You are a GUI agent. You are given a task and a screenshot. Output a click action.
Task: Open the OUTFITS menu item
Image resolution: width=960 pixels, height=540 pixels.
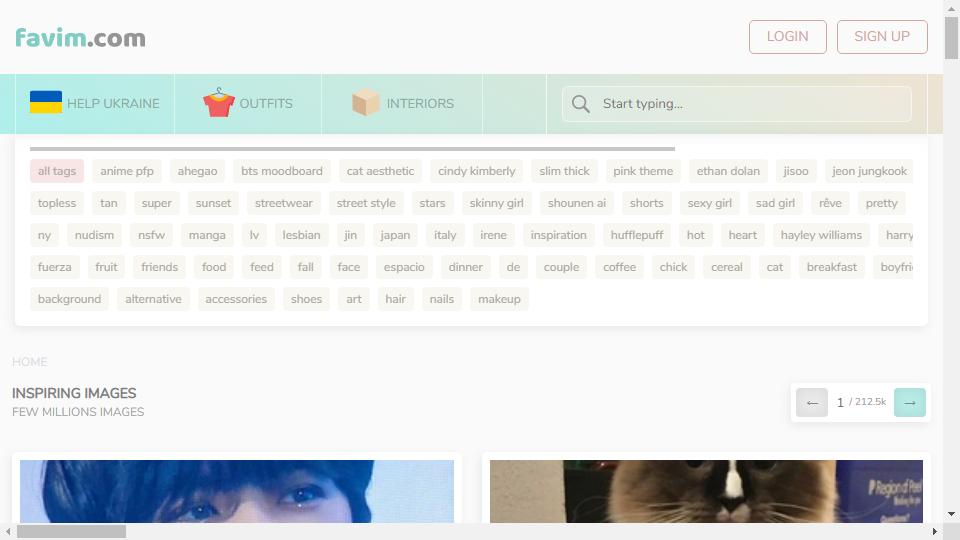click(x=248, y=103)
